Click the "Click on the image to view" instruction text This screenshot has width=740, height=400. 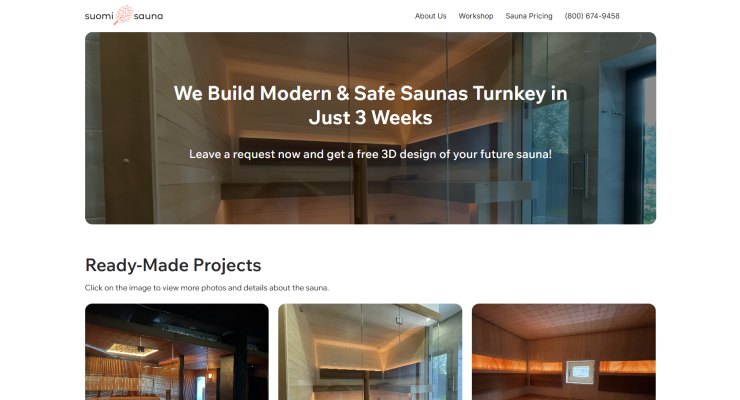(x=207, y=288)
